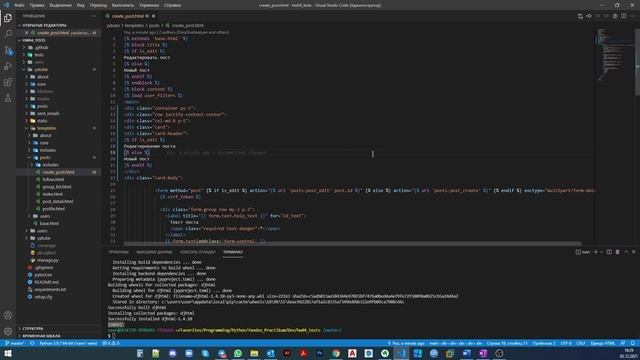Click the notifications bell in status bar

(x=633, y=343)
